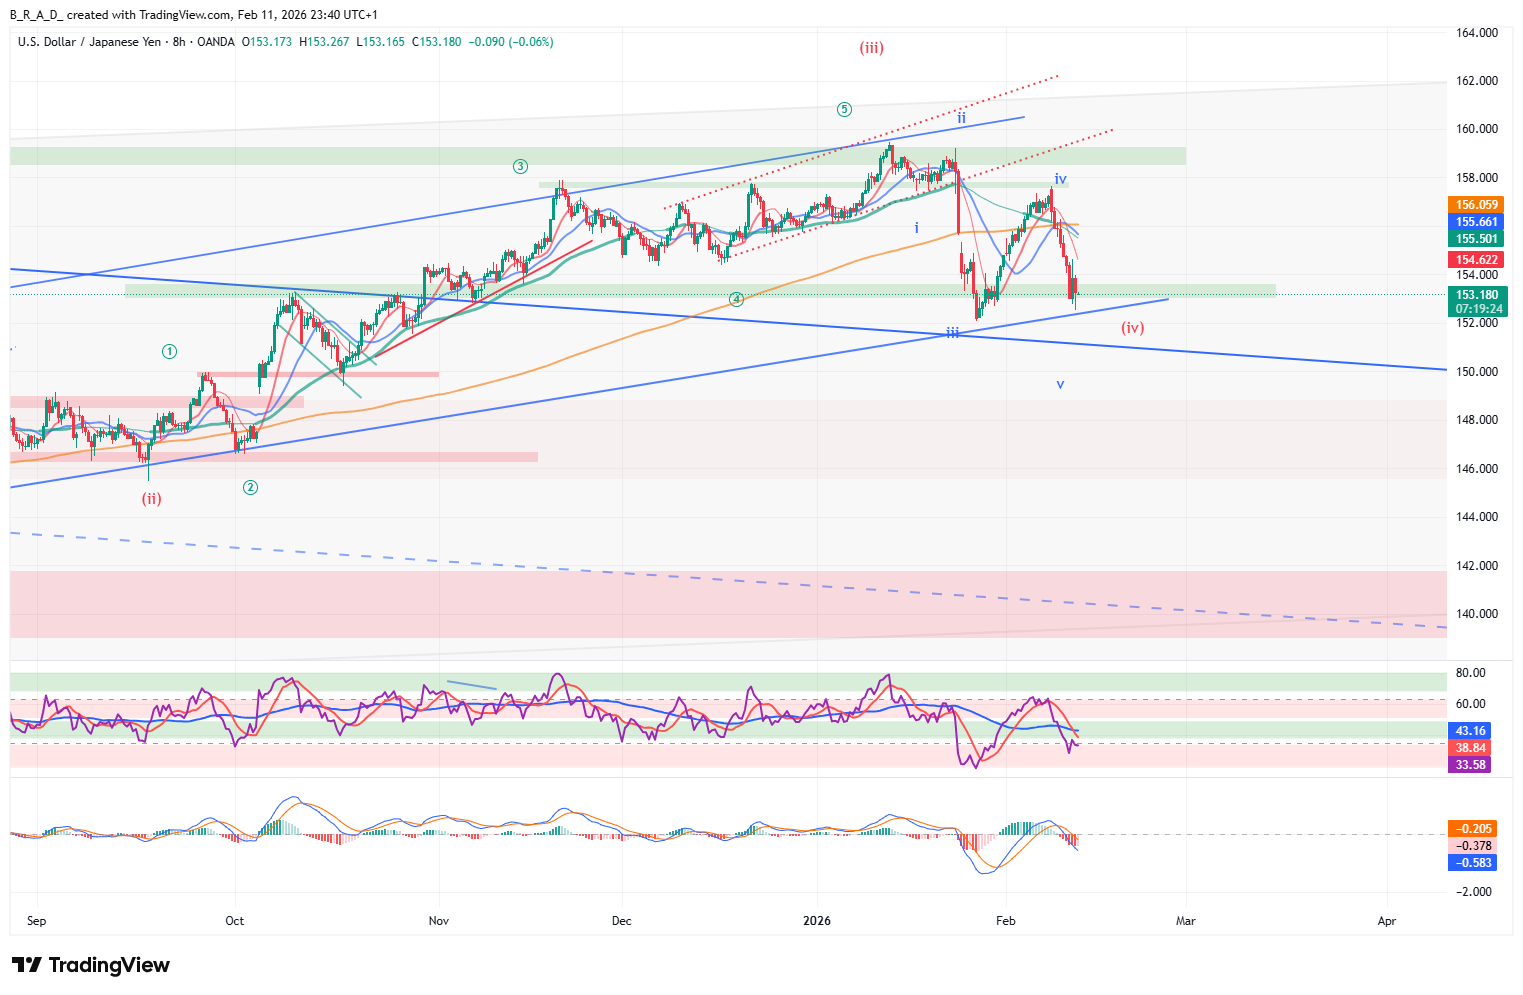Click the red (ii) wave label
The width and height of the screenshot is (1523, 995).
(151, 499)
